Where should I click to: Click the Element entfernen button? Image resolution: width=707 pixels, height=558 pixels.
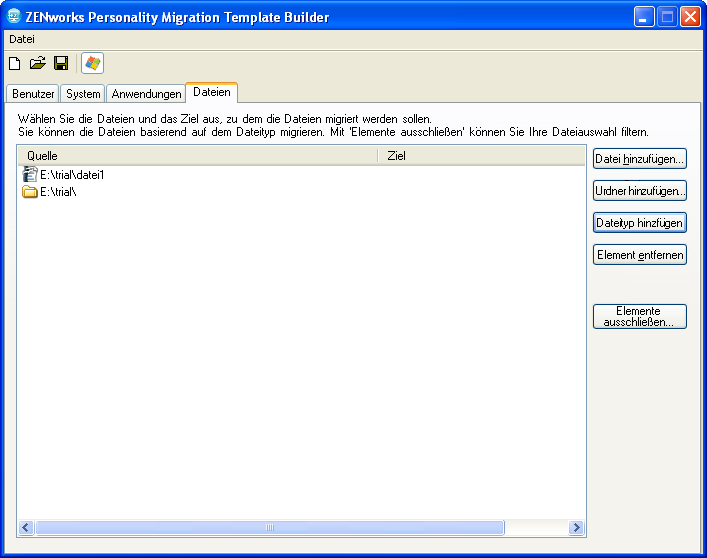tap(639, 255)
